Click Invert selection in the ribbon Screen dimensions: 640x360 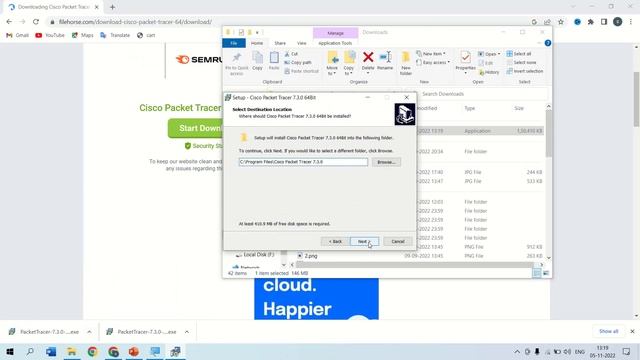point(524,71)
